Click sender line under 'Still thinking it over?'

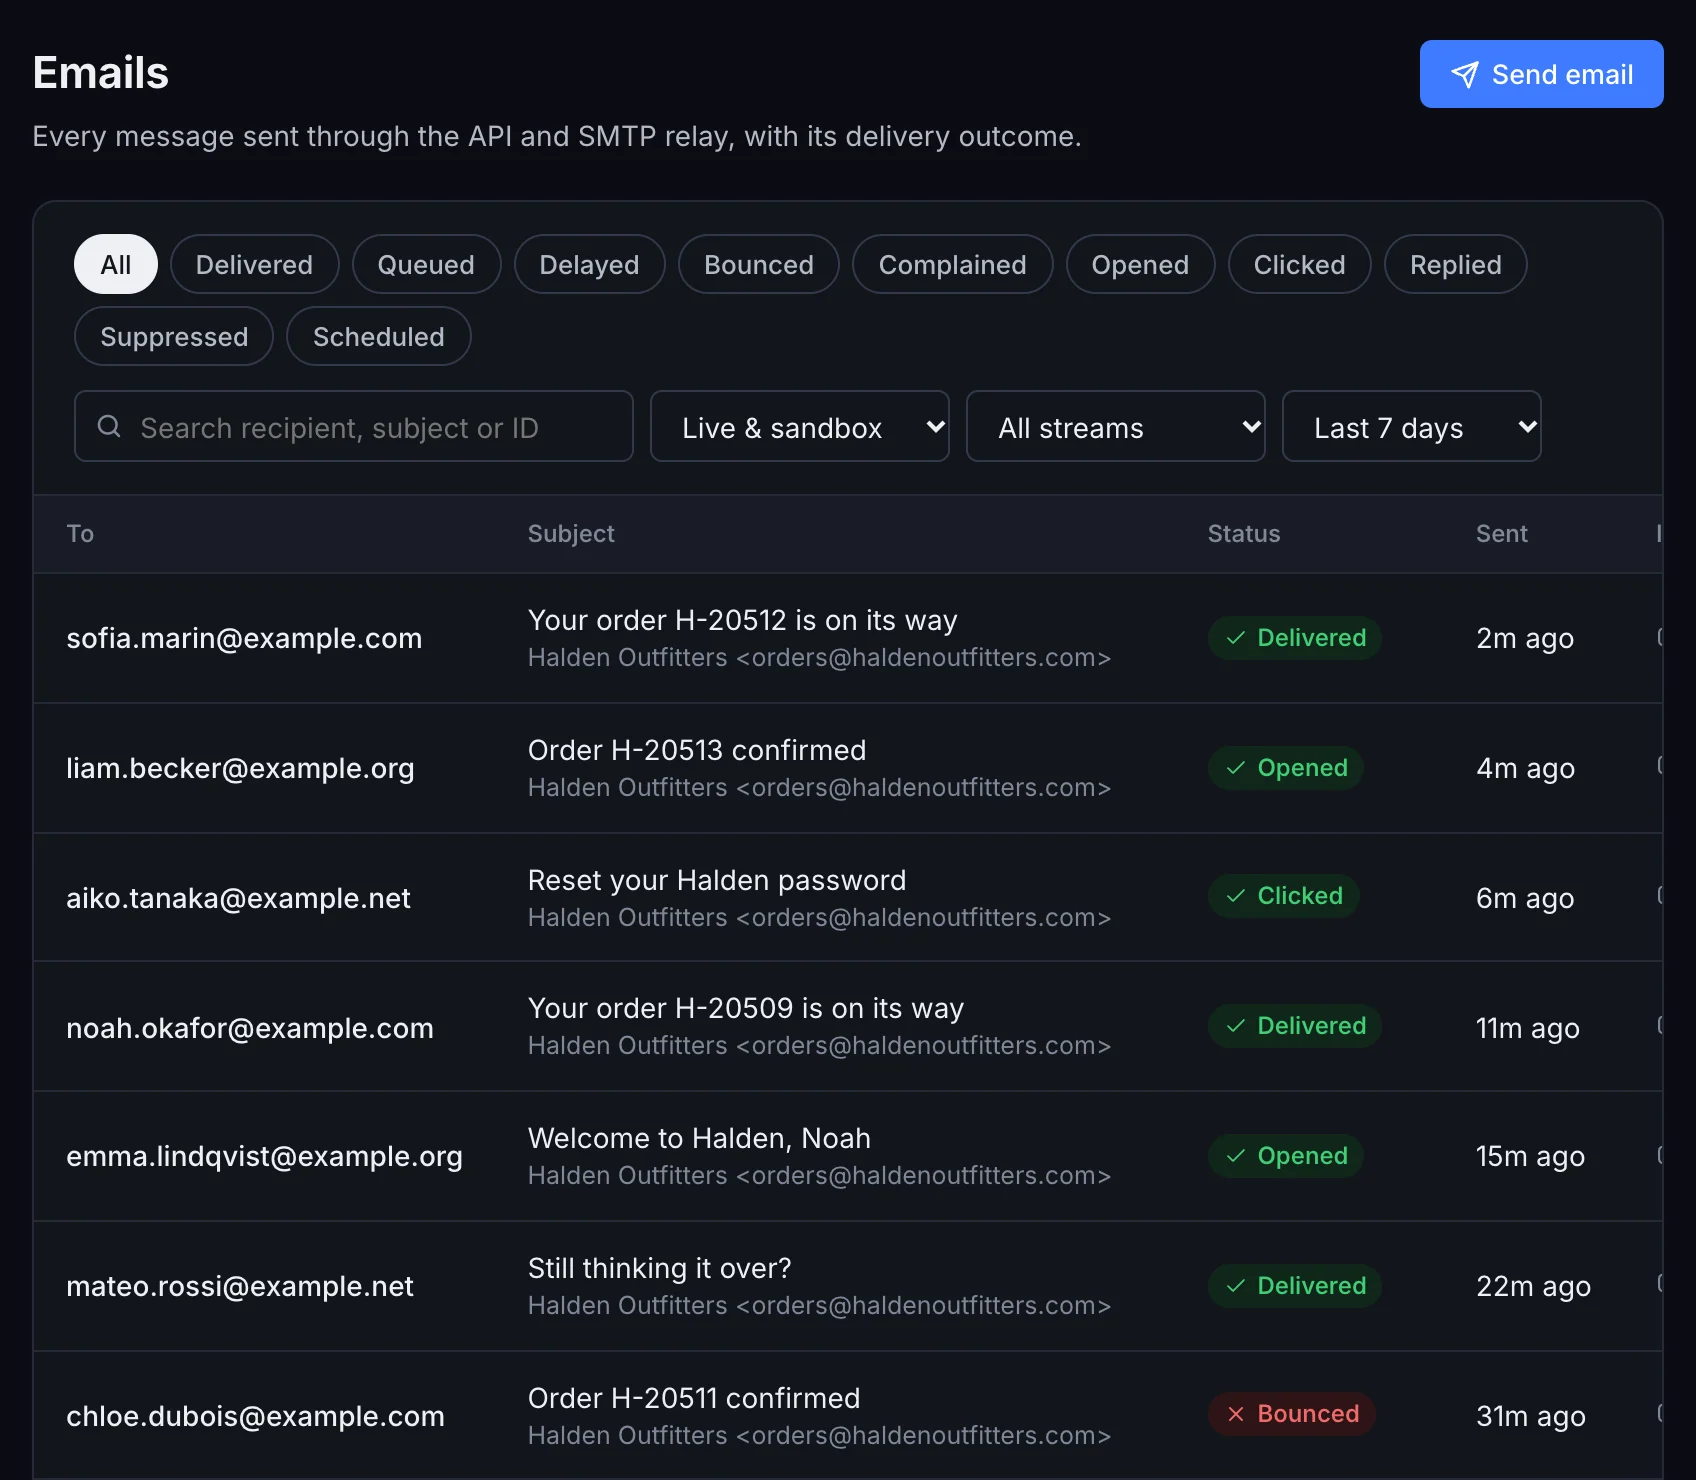coord(819,1306)
